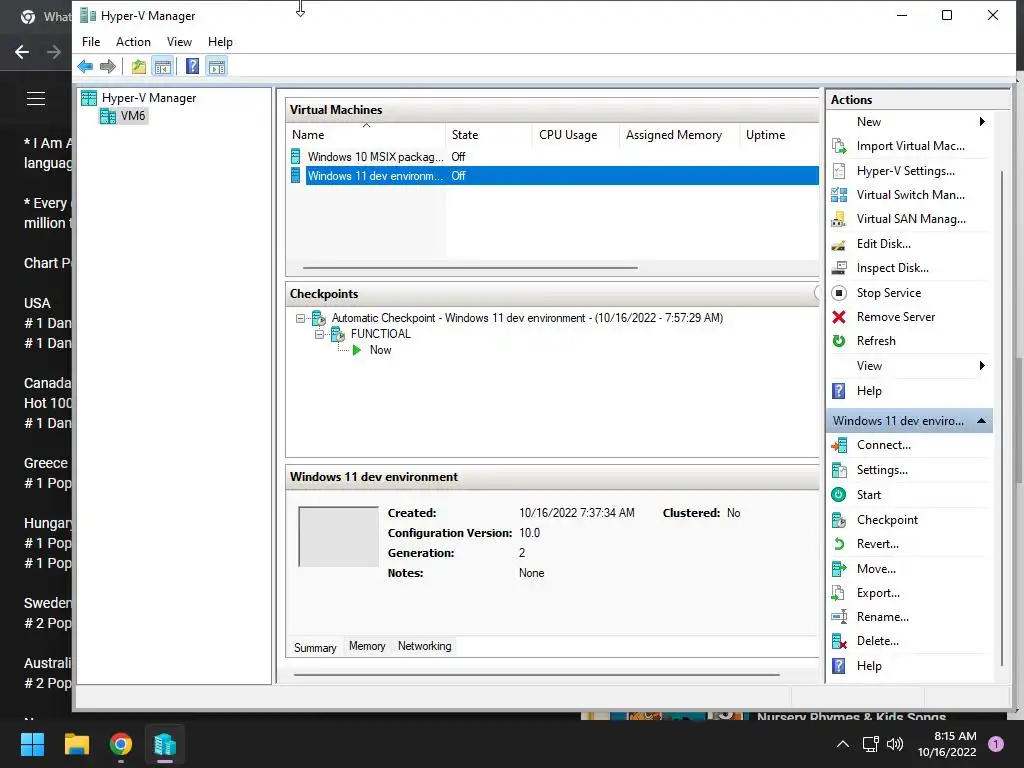Screen dimensions: 1024x768
Task: Sort by the State column header
Action: pyautogui.click(x=488, y=135)
